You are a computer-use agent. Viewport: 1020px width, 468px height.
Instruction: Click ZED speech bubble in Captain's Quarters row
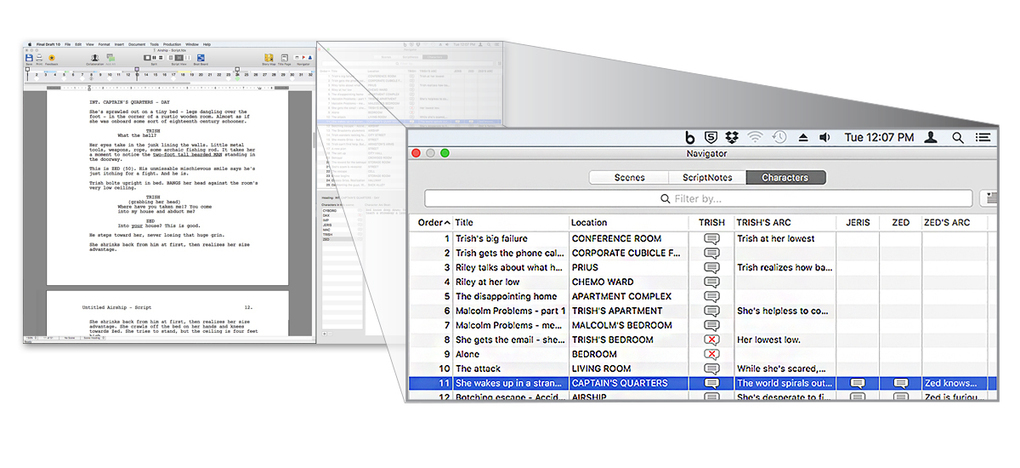tap(901, 383)
